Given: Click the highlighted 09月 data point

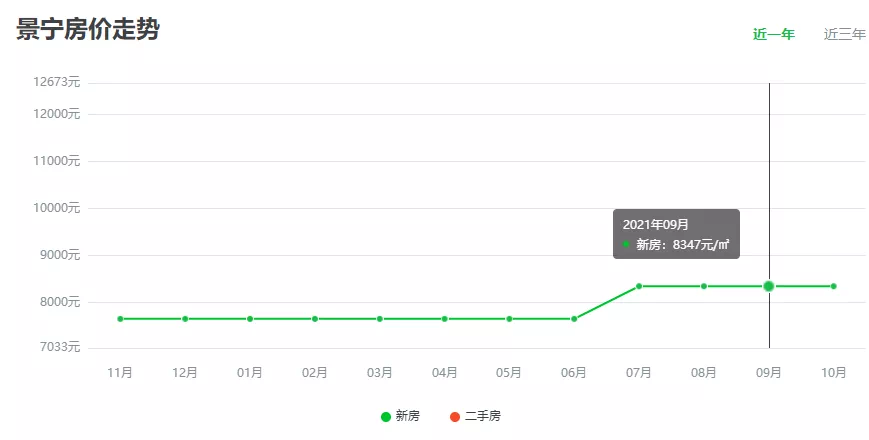Looking at the screenshot, I should (x=769, y=286).
